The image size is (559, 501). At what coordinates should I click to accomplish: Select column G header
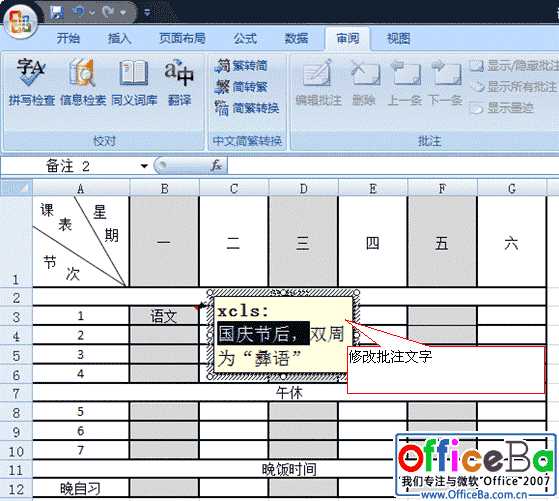[512, 188]
